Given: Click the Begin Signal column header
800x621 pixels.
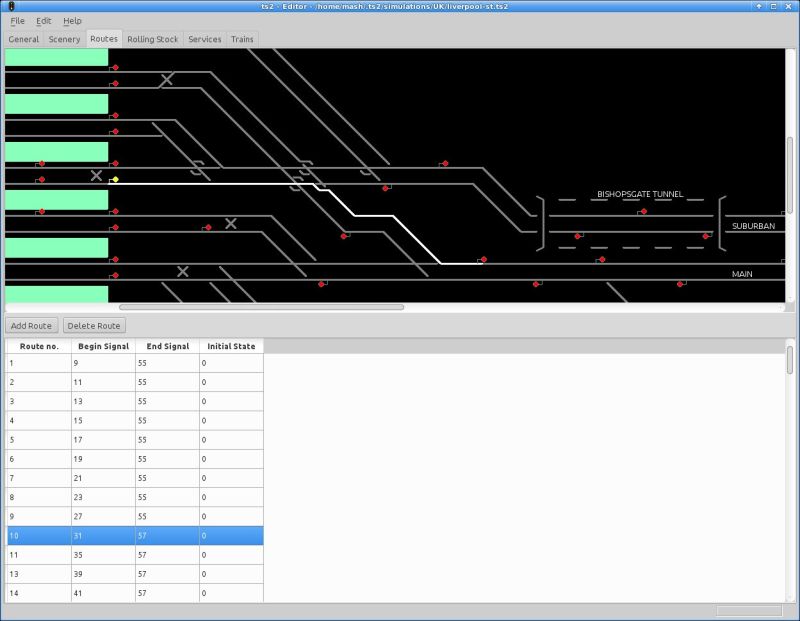Looking at the screenshot, I should coord(103,345).
